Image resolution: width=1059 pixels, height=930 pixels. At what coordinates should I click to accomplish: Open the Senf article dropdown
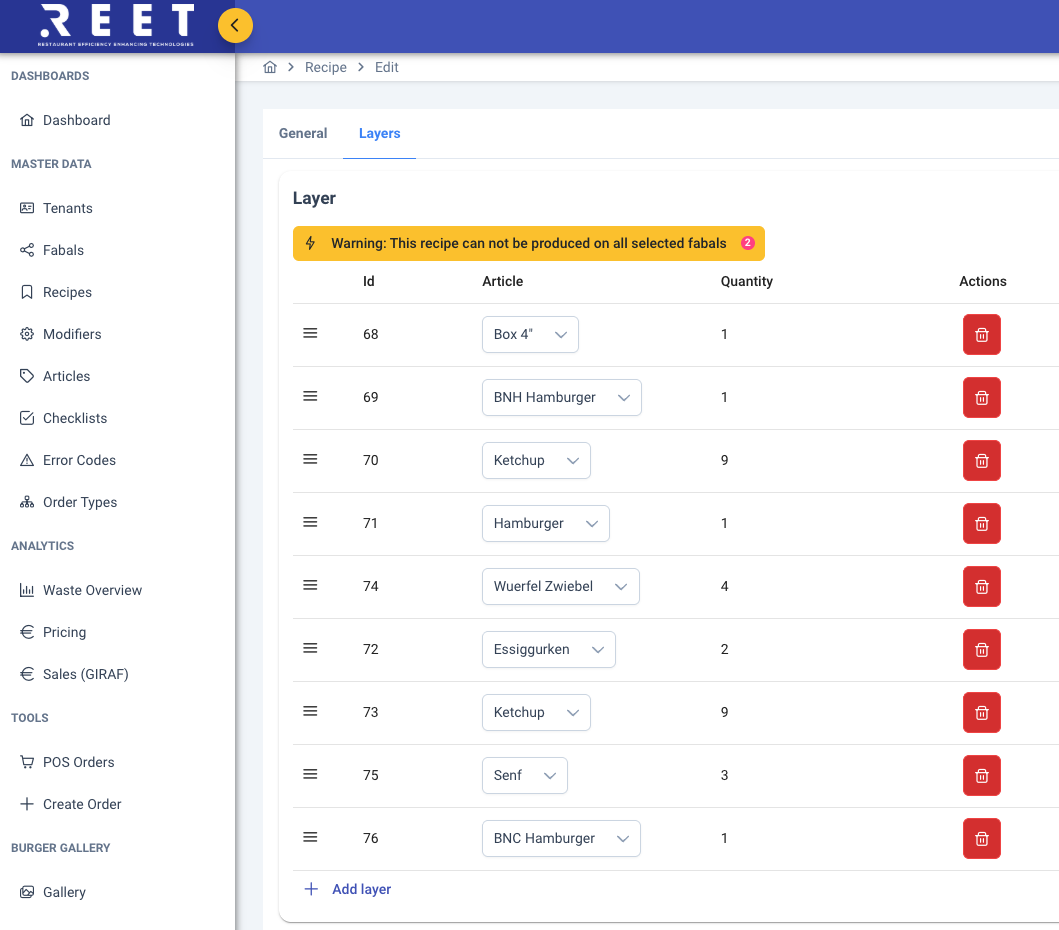524,776
